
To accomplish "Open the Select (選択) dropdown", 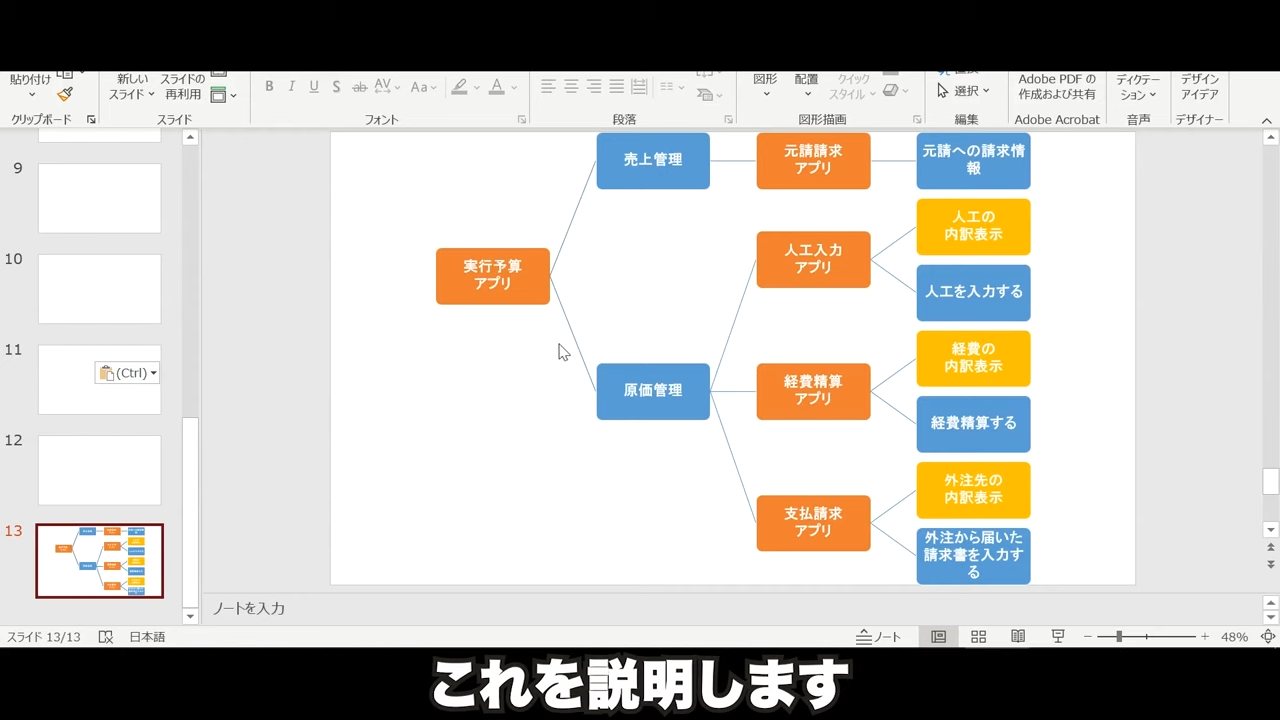I will coord(964,91).
